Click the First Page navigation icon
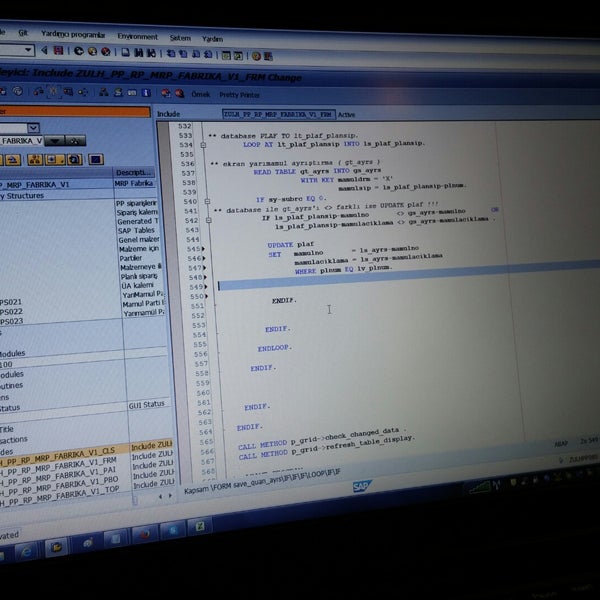The width and height of the screenshot is (600, 600). [171, 54]
